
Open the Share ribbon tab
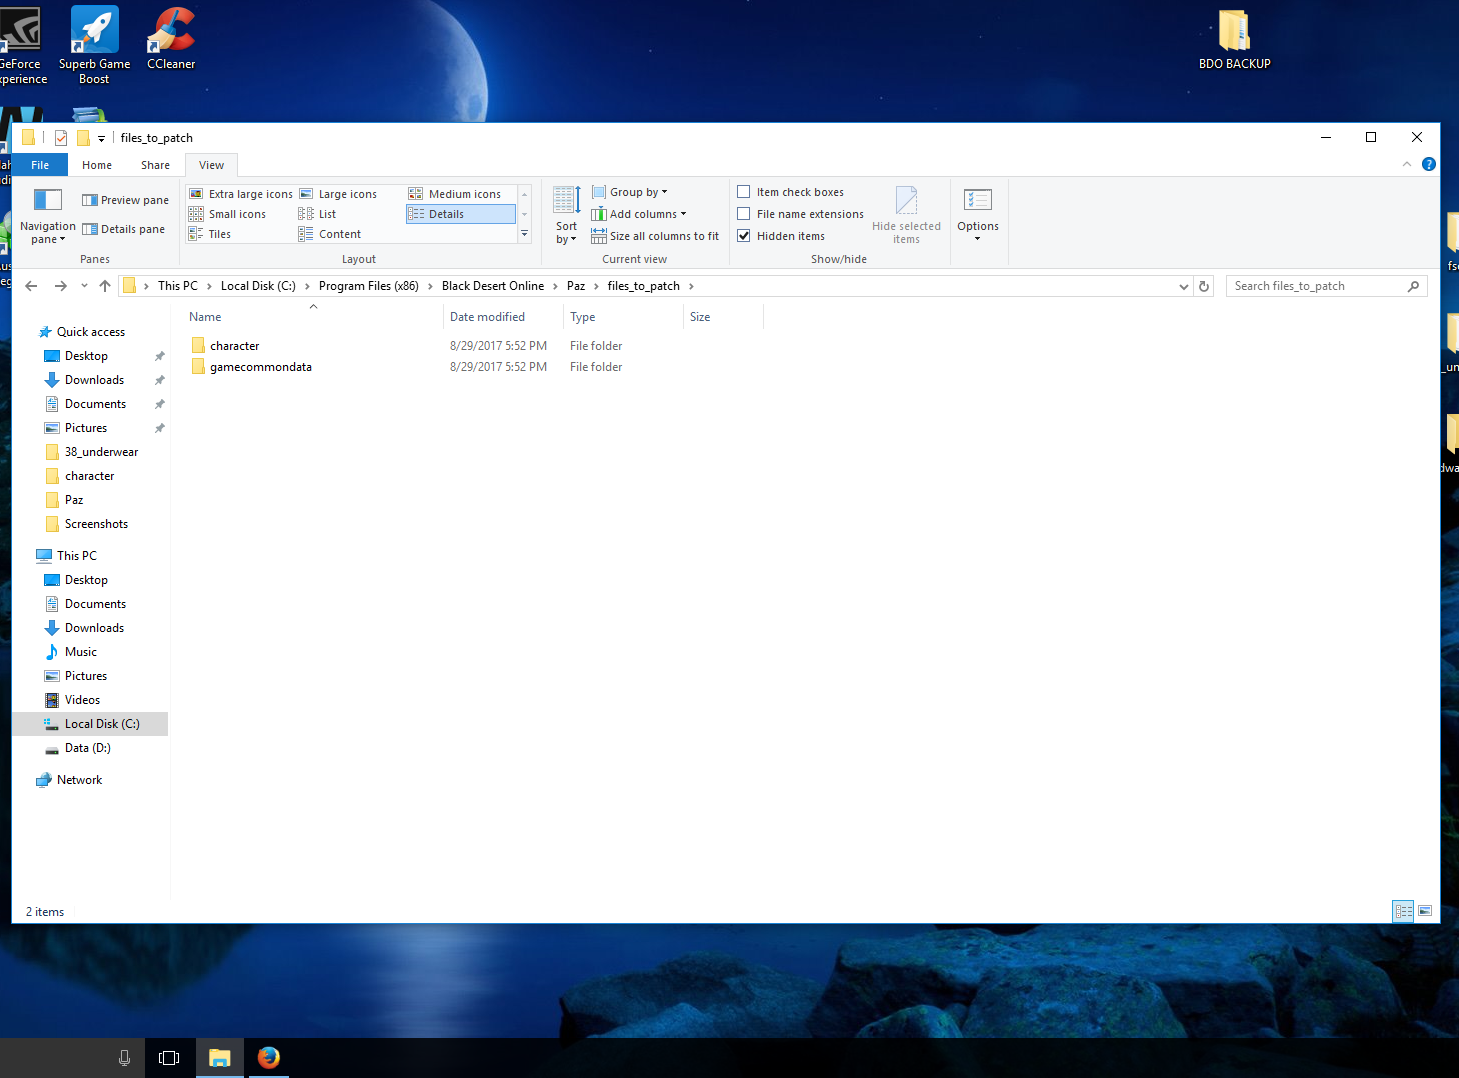[155, 165]
